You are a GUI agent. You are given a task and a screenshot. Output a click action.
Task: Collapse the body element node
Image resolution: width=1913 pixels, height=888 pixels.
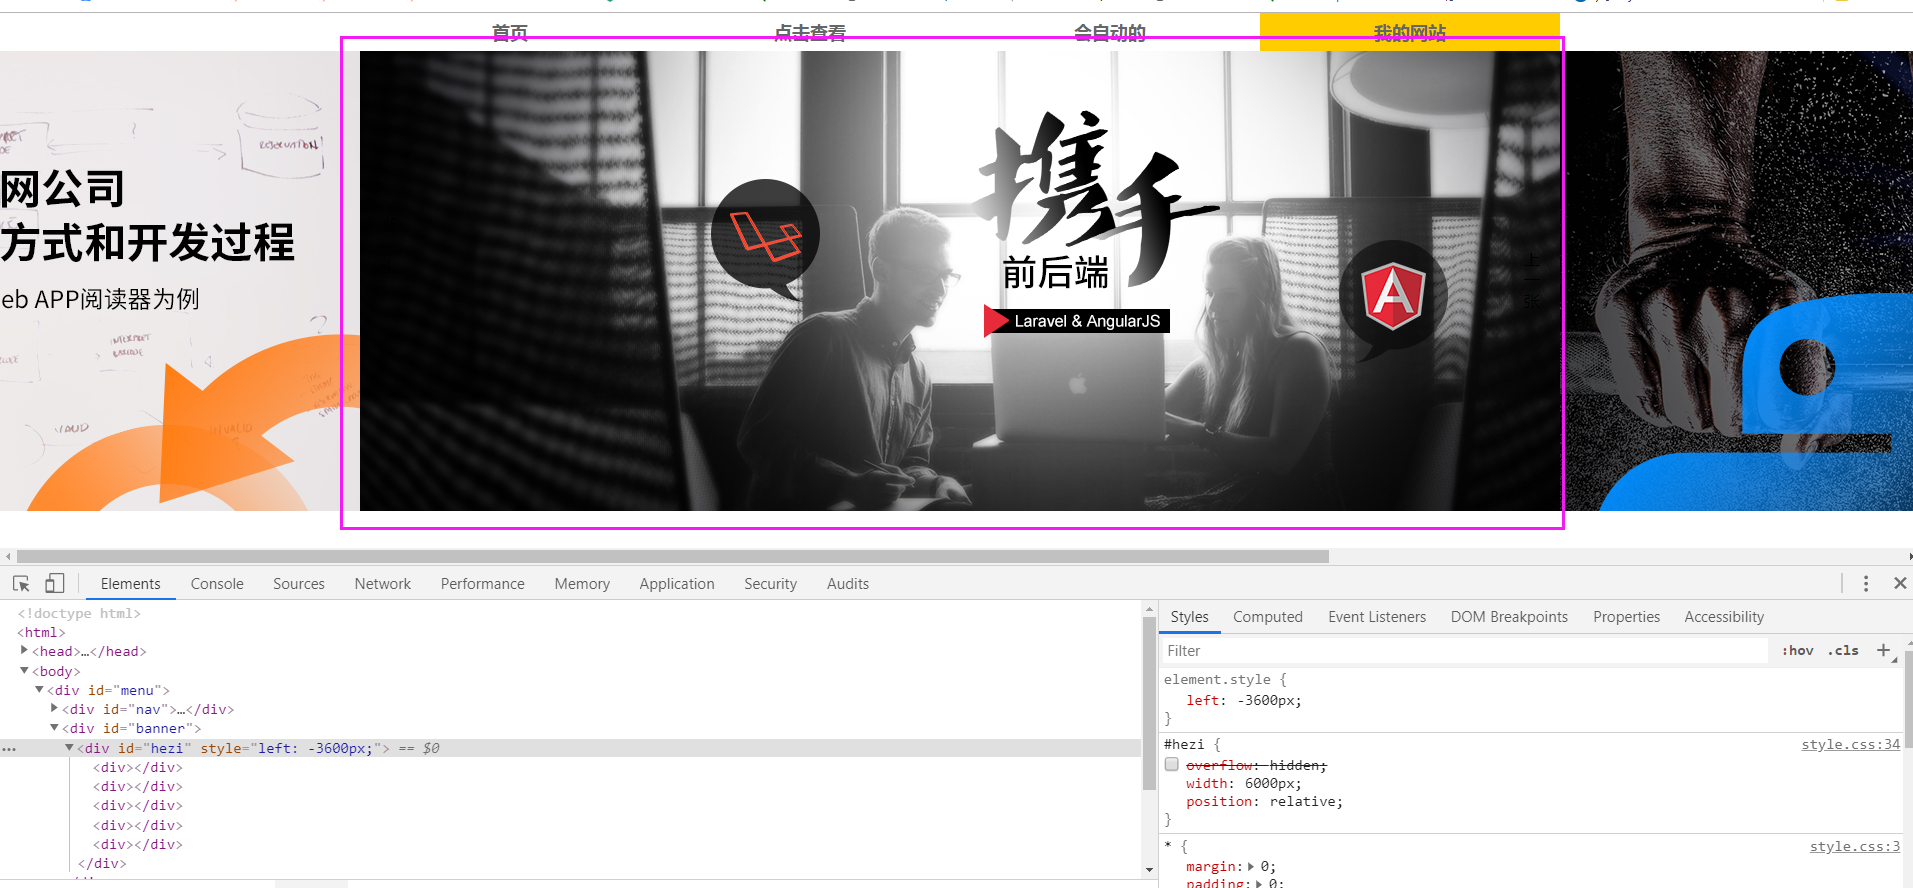25,671
